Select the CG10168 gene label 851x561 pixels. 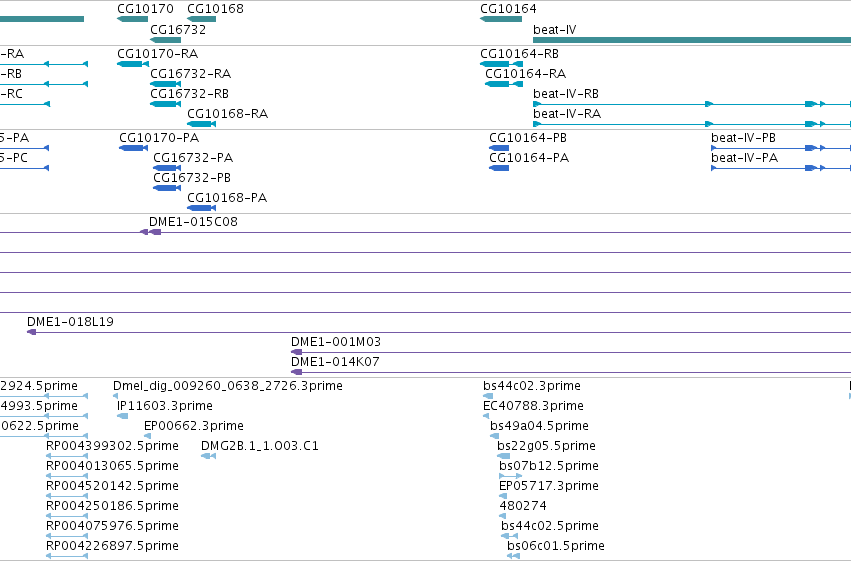click(215, 9)
